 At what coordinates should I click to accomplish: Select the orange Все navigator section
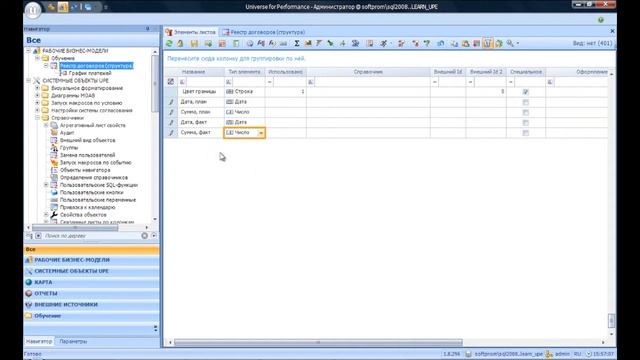click(x=91, y=249)
